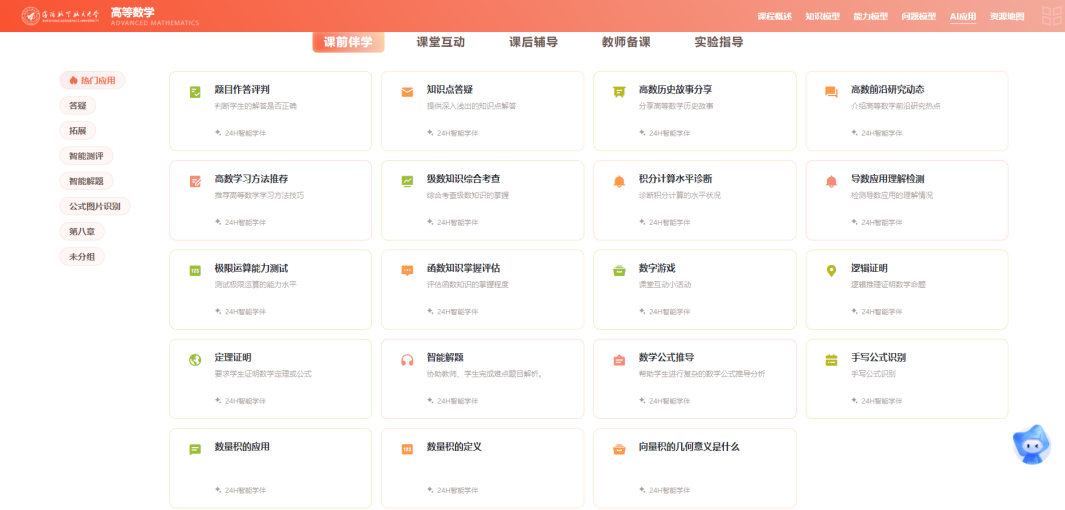Open the 高数历史故事分享 card title
Viewport: 1065px width, 510px height.
click(x=675, y=89)
